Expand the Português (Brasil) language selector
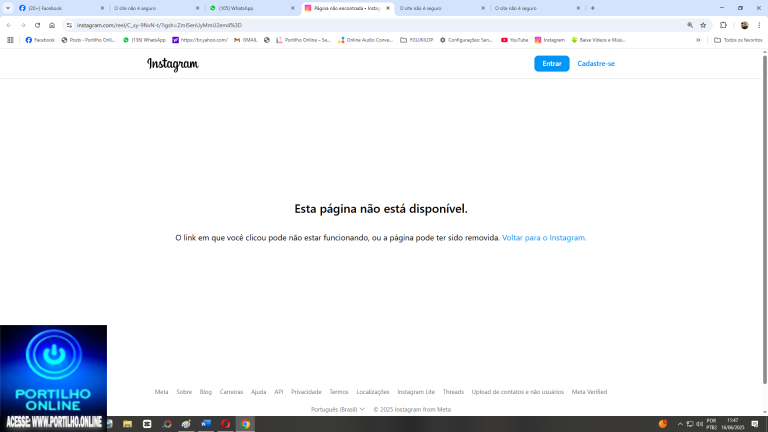 pyautogui.click(x=337, y=409)
